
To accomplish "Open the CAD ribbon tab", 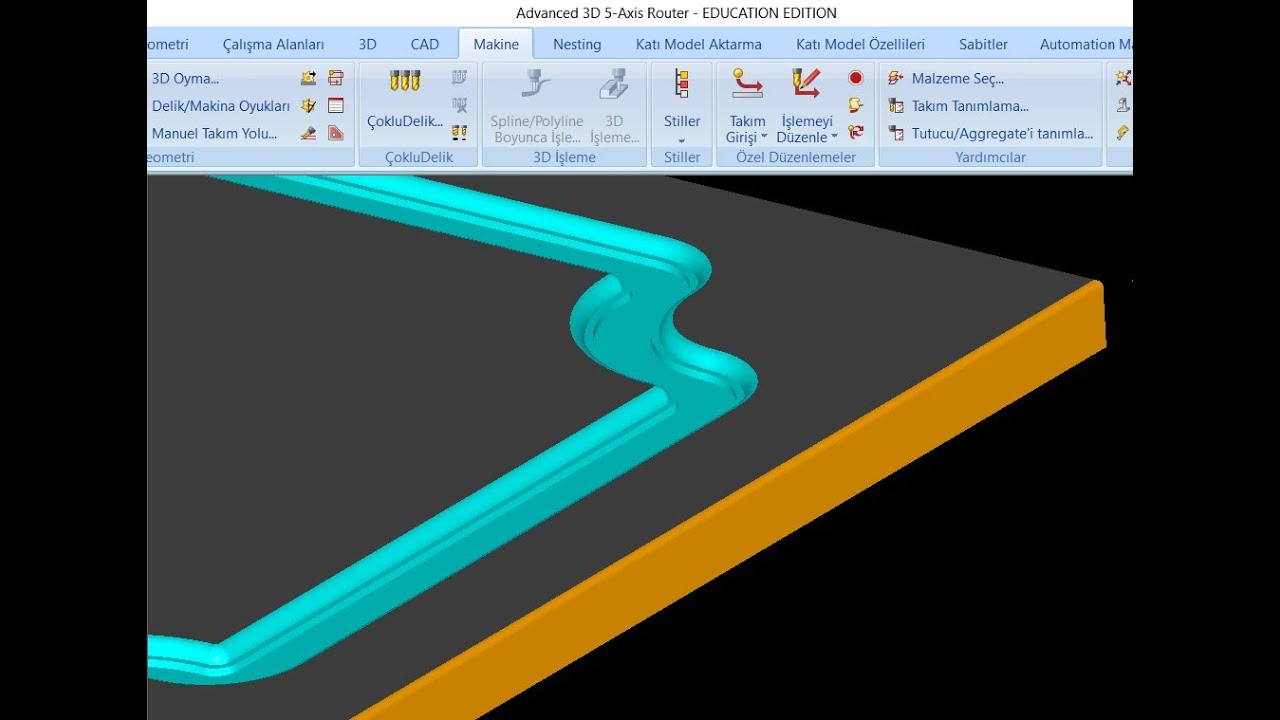I will tap(425, 44).
